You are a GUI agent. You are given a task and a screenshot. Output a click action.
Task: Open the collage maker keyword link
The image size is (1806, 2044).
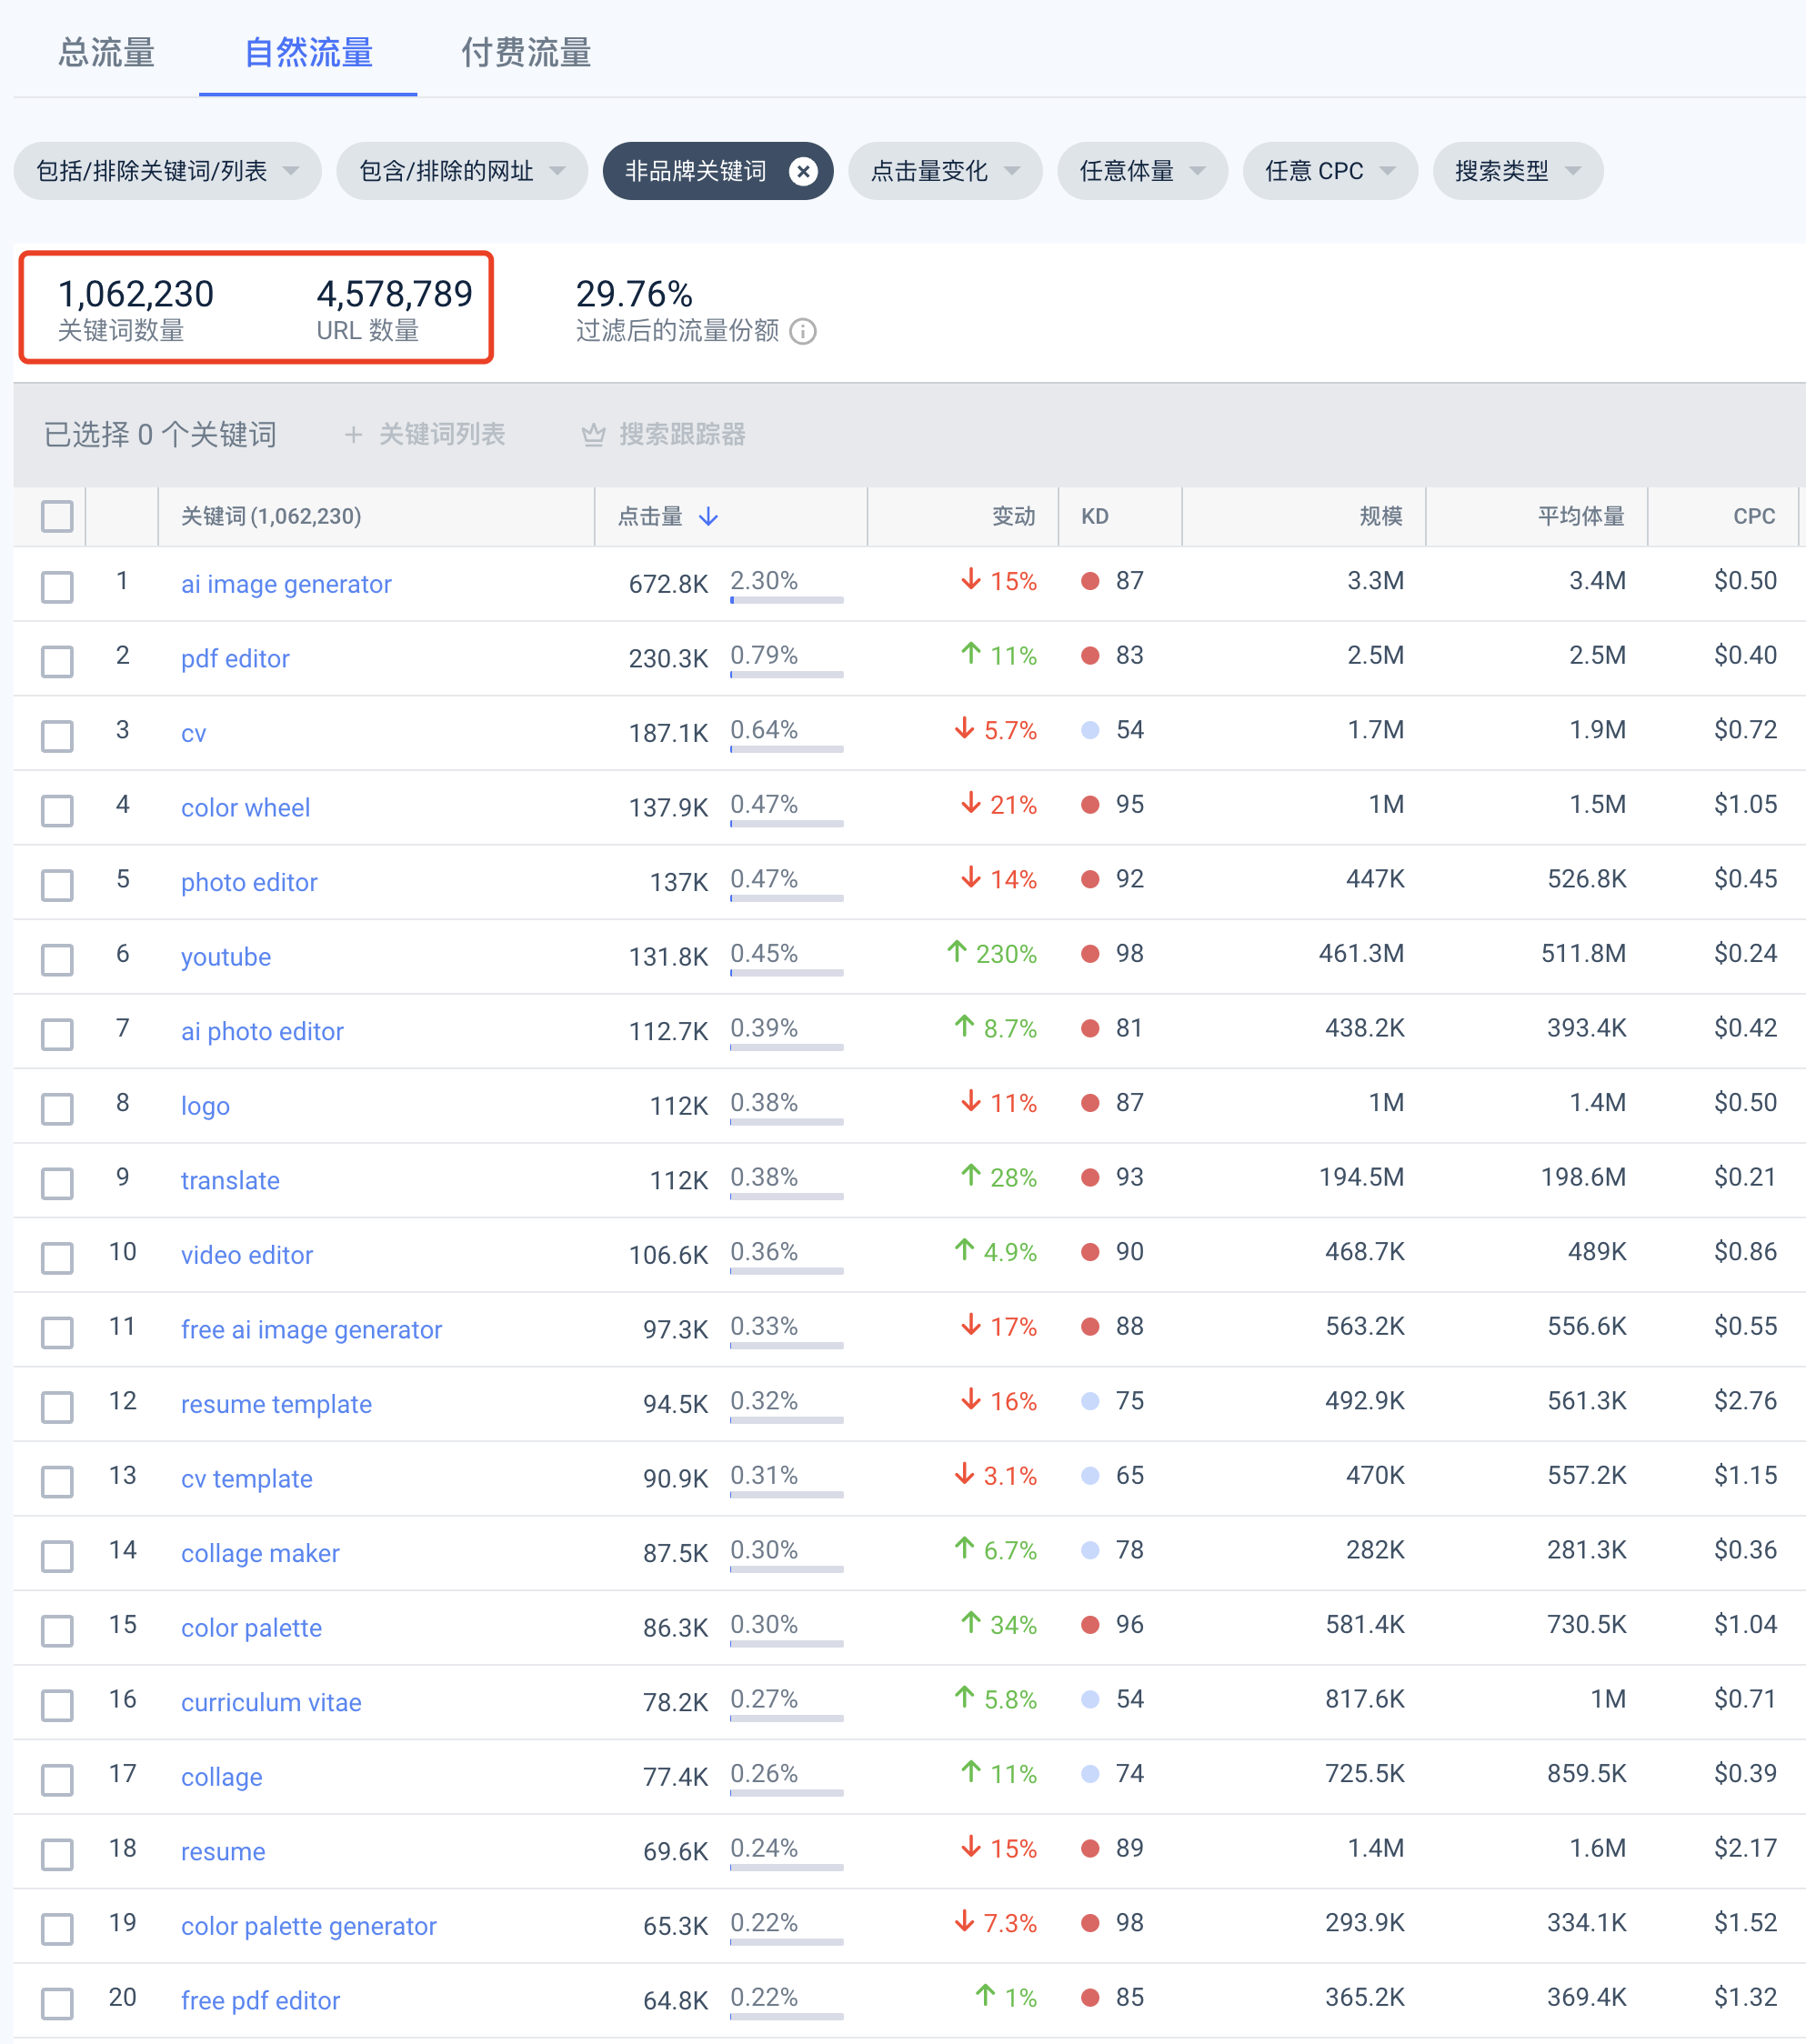pos(260,1553)
